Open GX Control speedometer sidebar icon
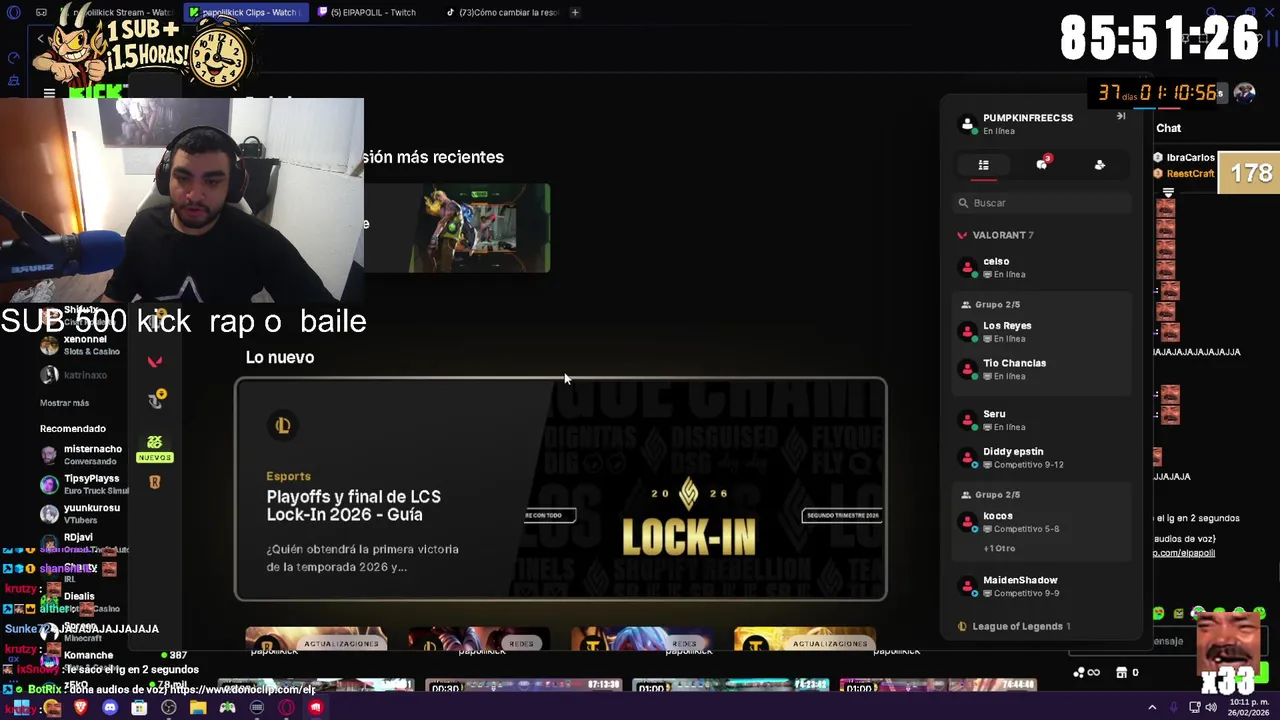 point(14,58)
